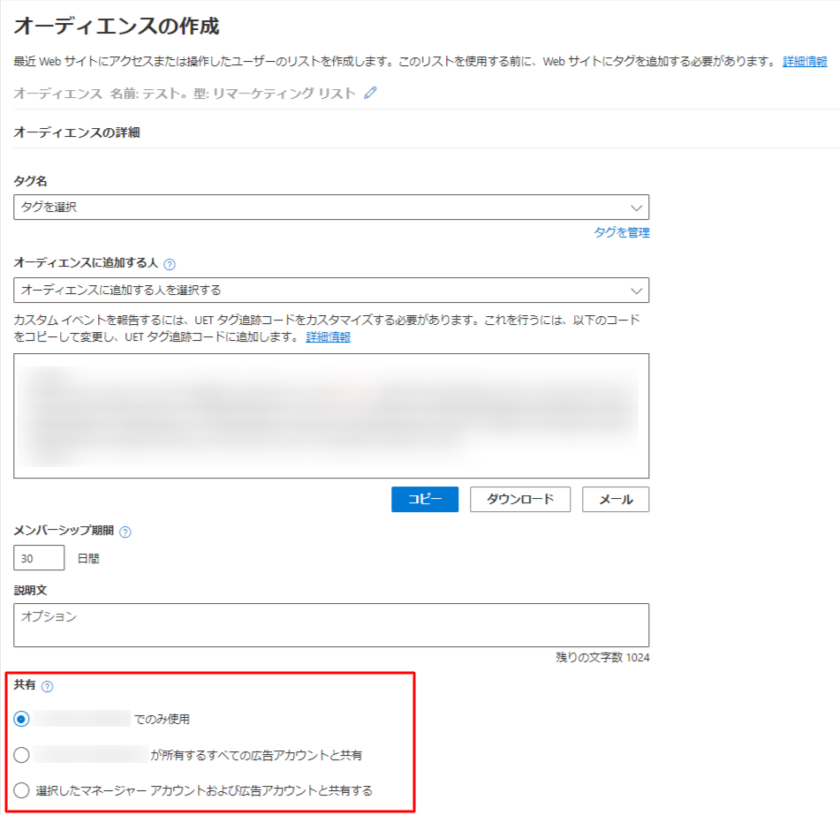Open the タグを選択 dropdown
840x815 pixels.
pyautogui.click(x=331, y=207)
